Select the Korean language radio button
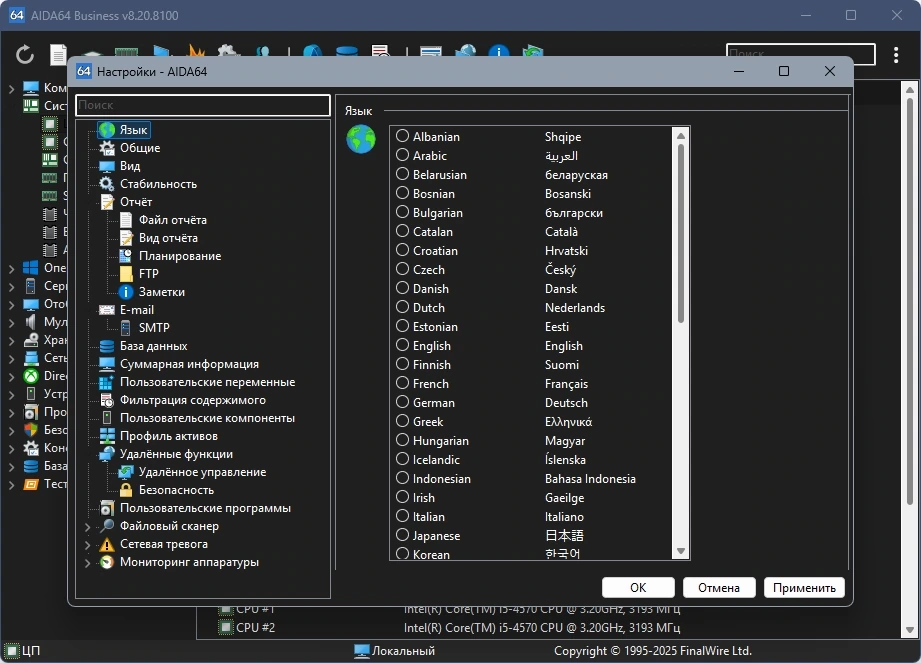This screenshot has width=921, height=663. tap(402, 553)
